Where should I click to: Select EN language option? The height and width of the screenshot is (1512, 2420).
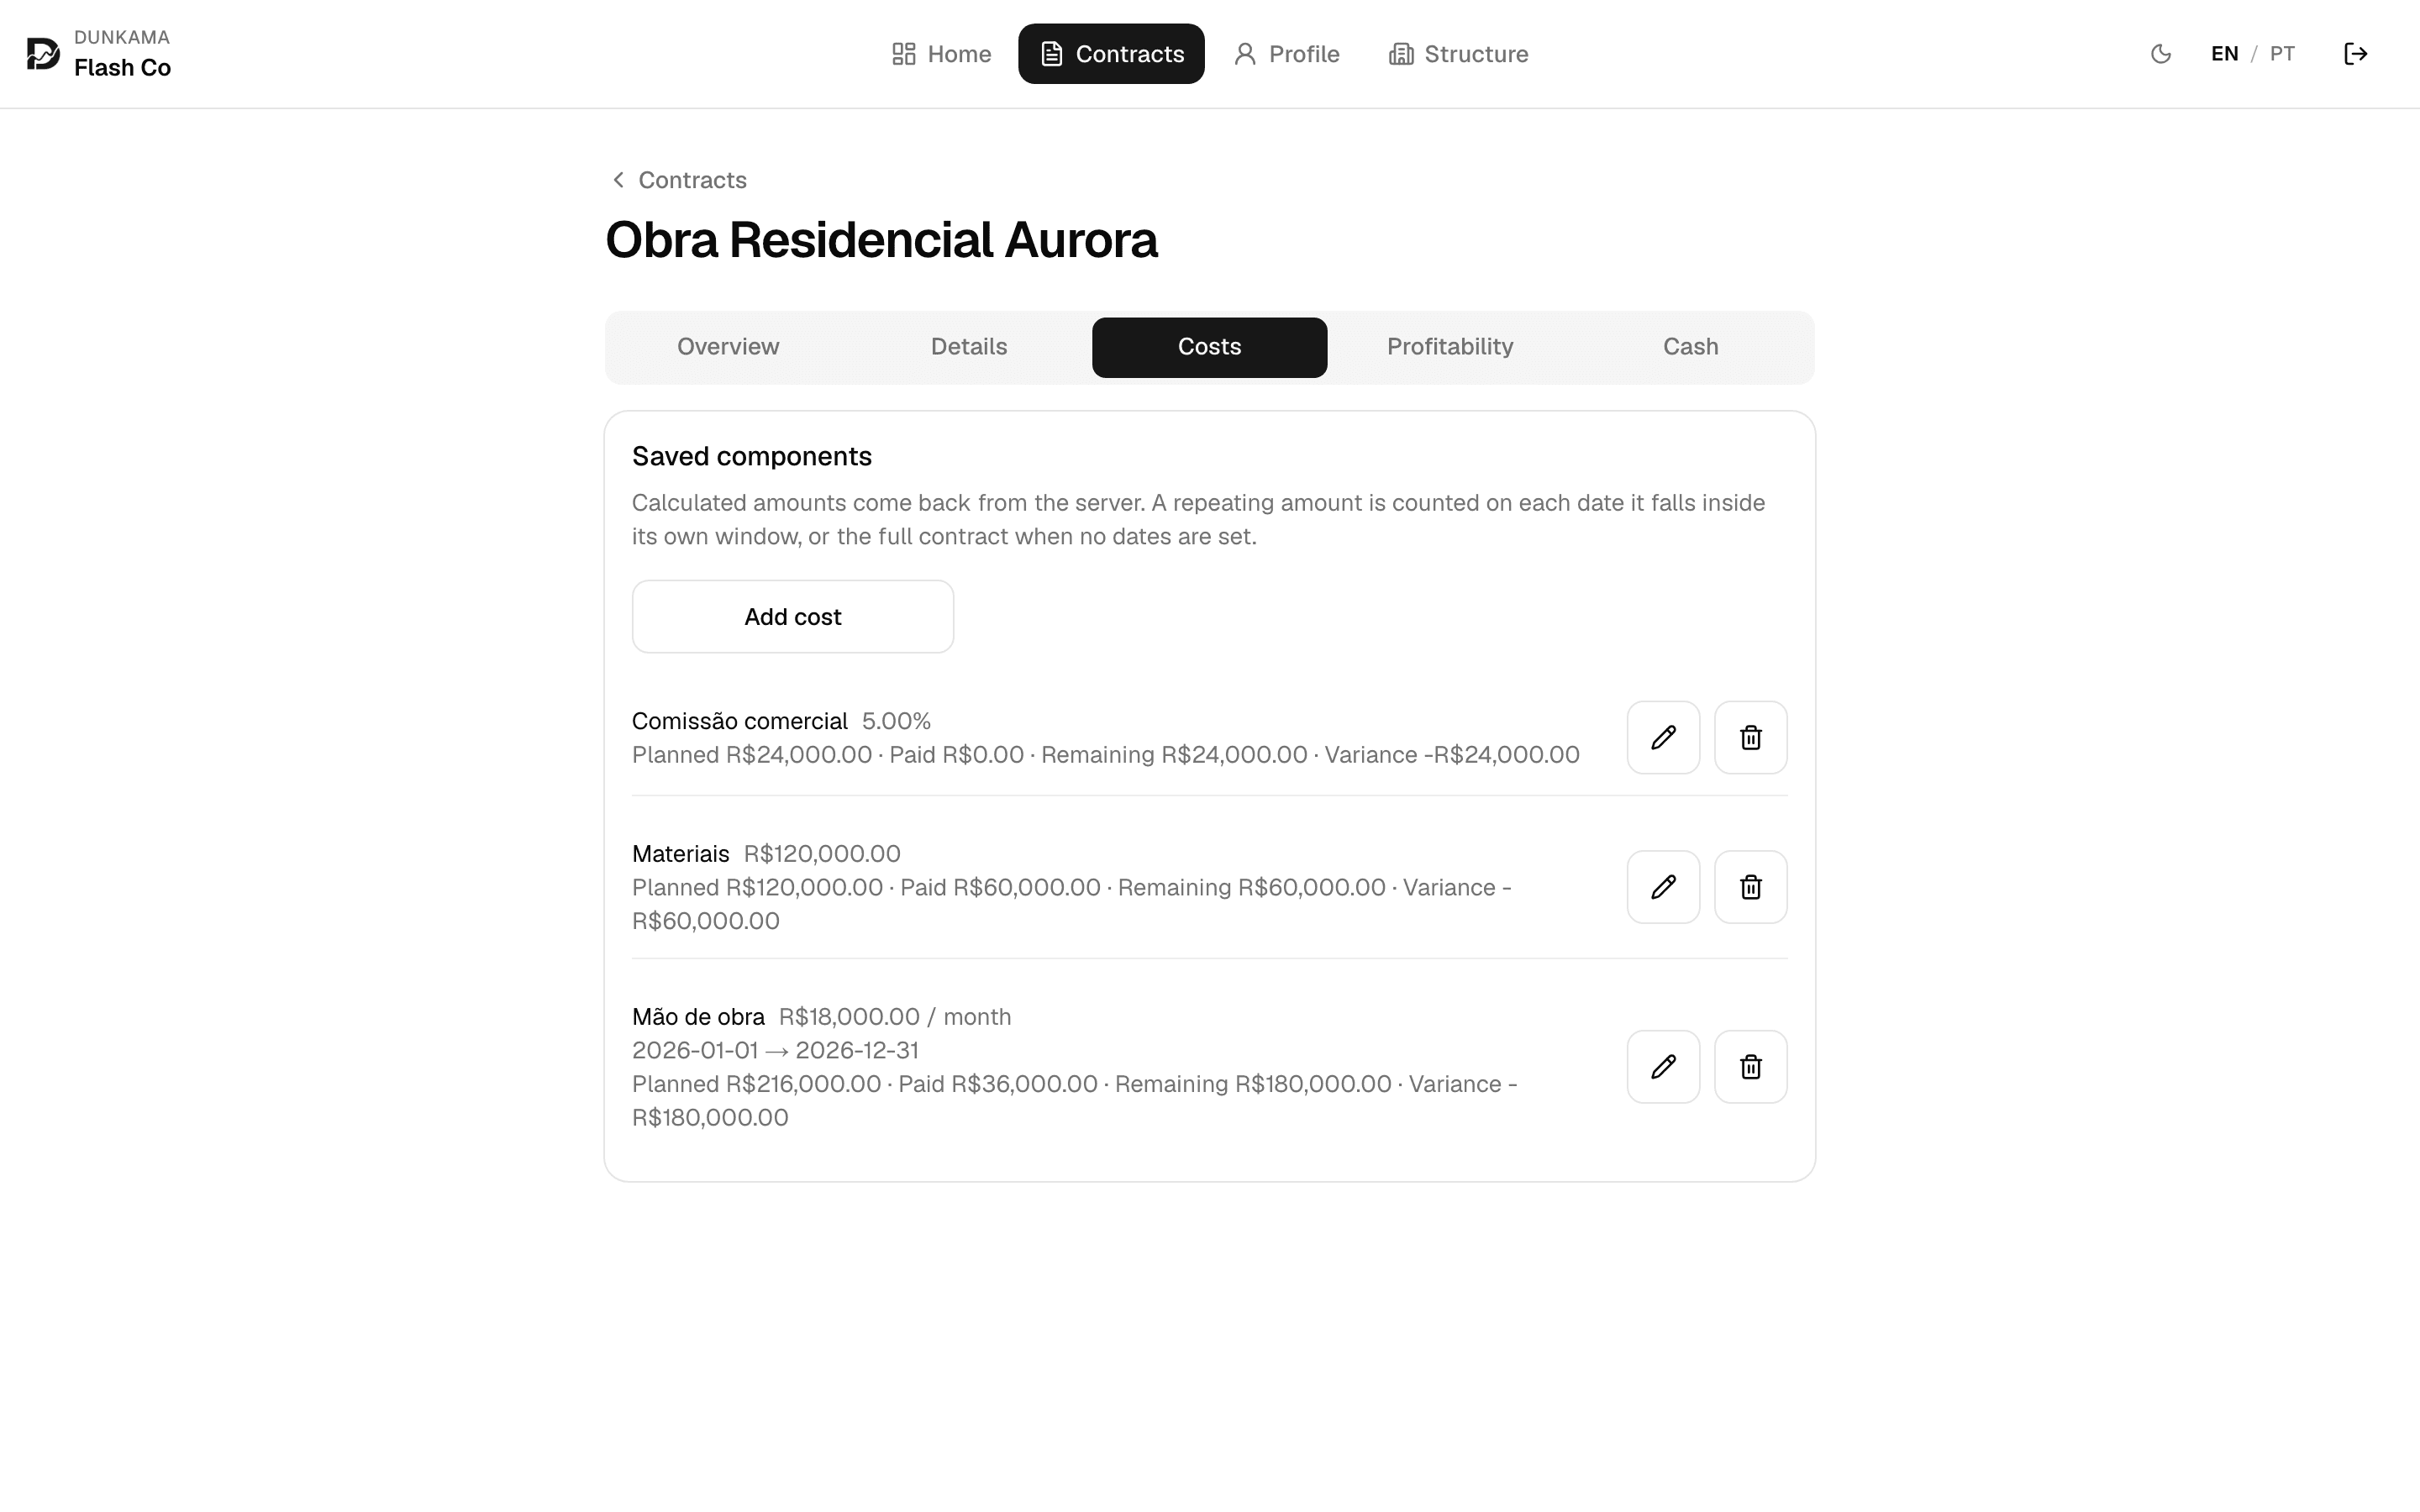coord(2224,54)
